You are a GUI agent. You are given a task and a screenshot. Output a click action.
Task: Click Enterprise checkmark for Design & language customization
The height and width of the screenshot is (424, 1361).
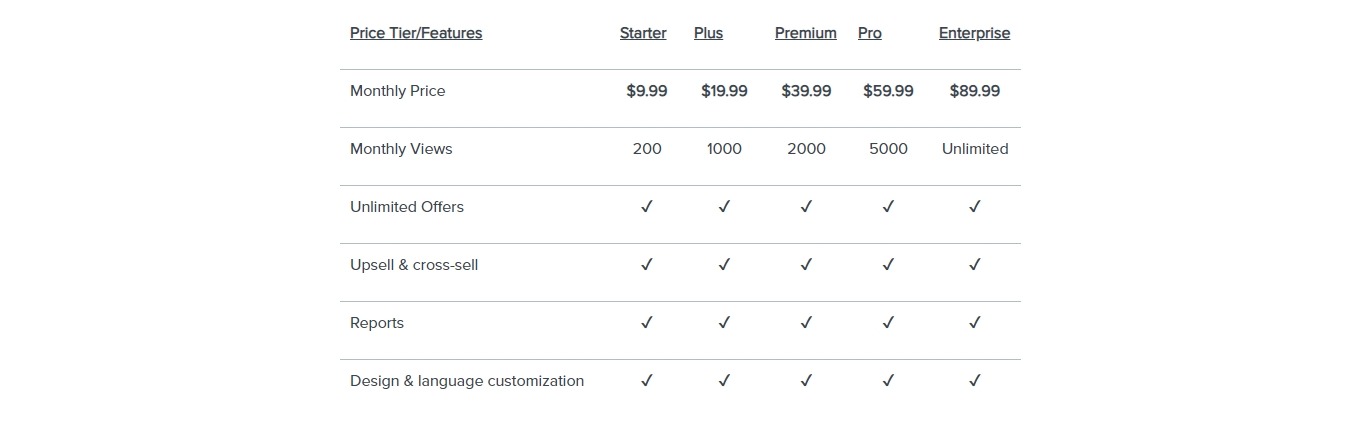[x=975, y=381]
